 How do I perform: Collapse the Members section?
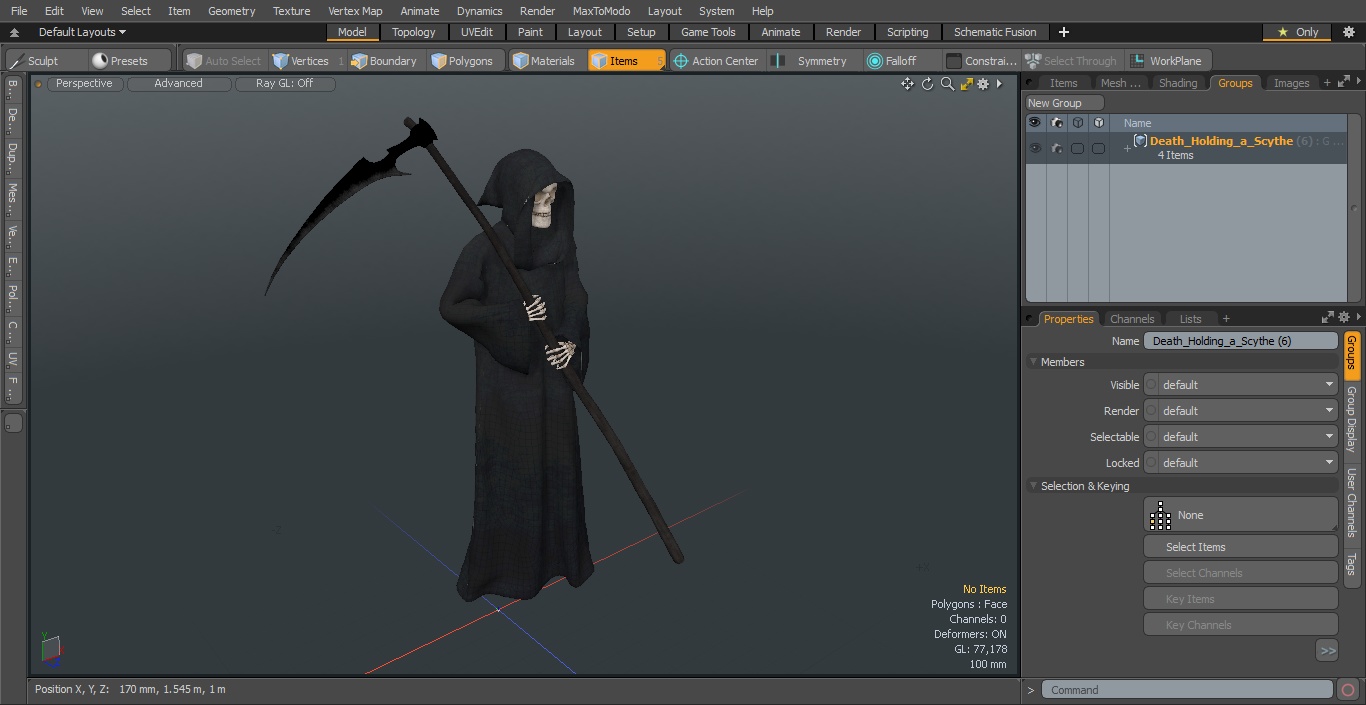pos(1033,362)
